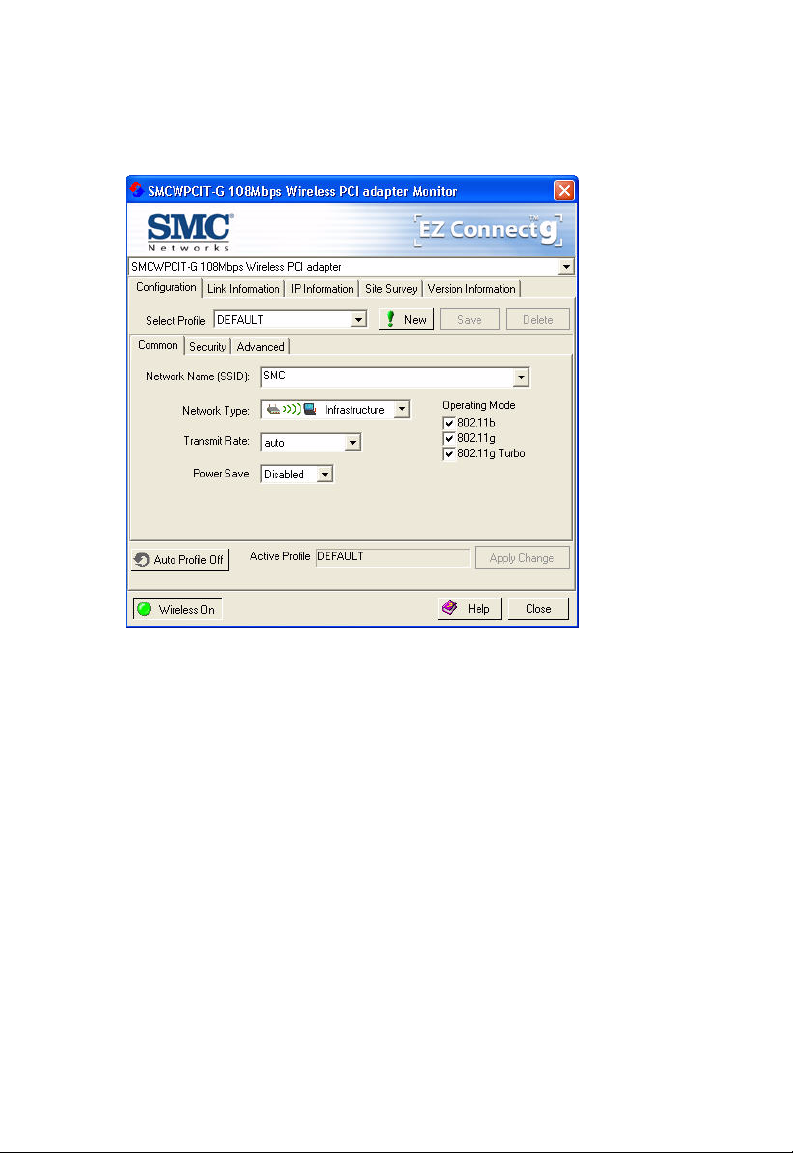The height and width of the screenshot is (1153, 793).
Task: Click the Save profile button
Action: (469, 319)
